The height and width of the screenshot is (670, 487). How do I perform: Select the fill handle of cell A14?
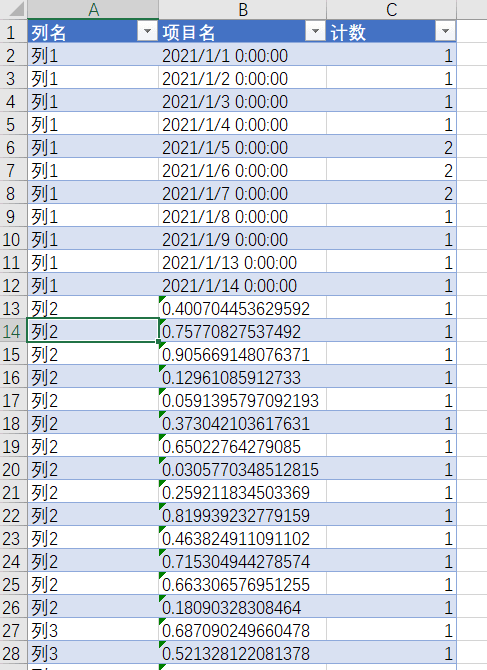(158, 342)
